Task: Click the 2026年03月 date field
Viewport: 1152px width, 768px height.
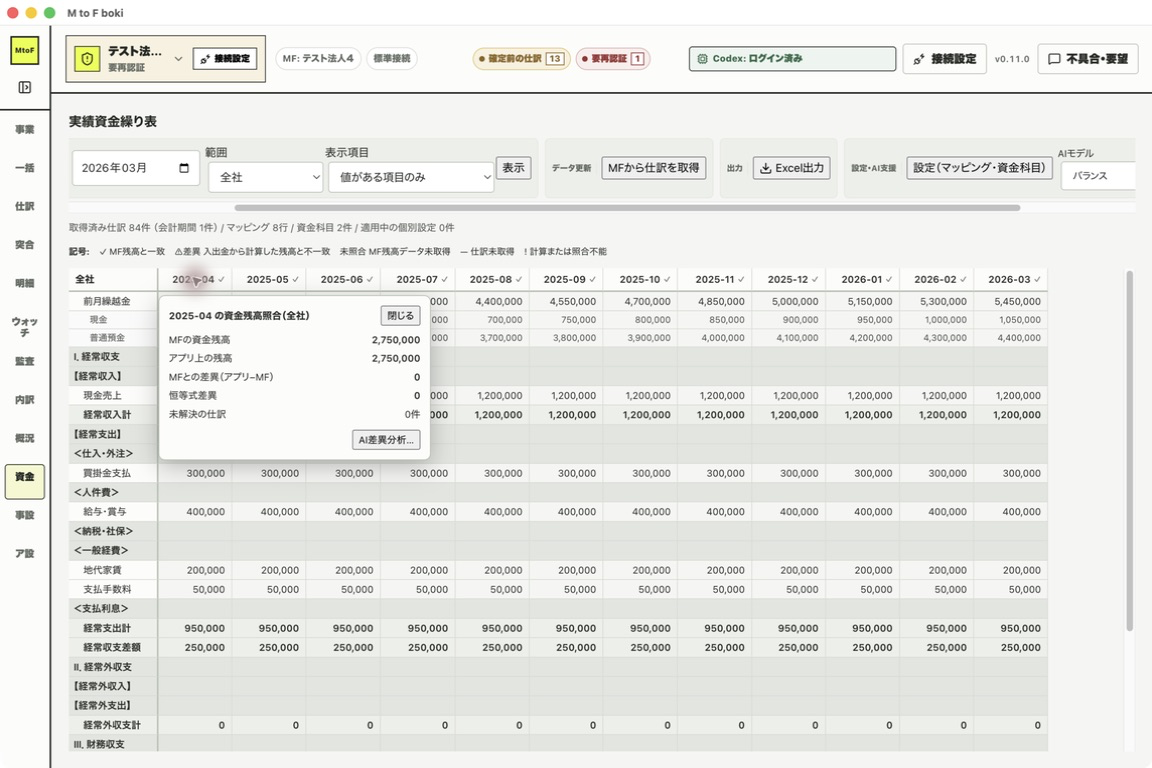Action: pyautogui.click(x=135, y=168)
